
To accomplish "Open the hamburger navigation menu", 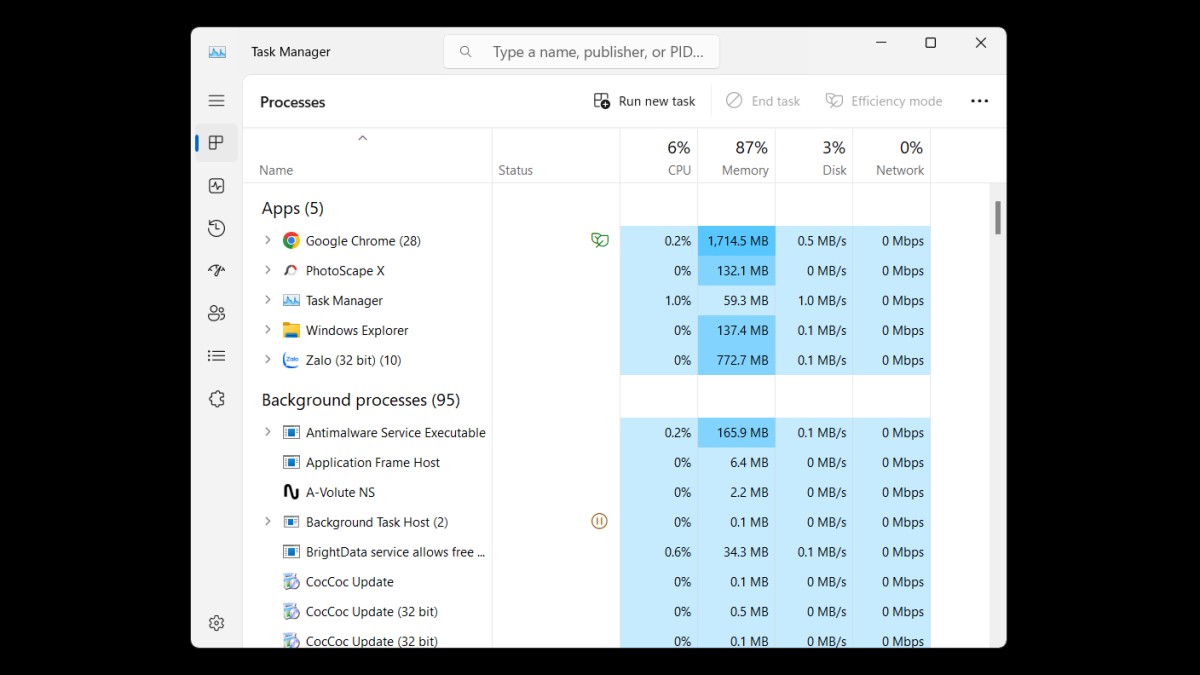I will pyautogui.click(x=216, y=101).
